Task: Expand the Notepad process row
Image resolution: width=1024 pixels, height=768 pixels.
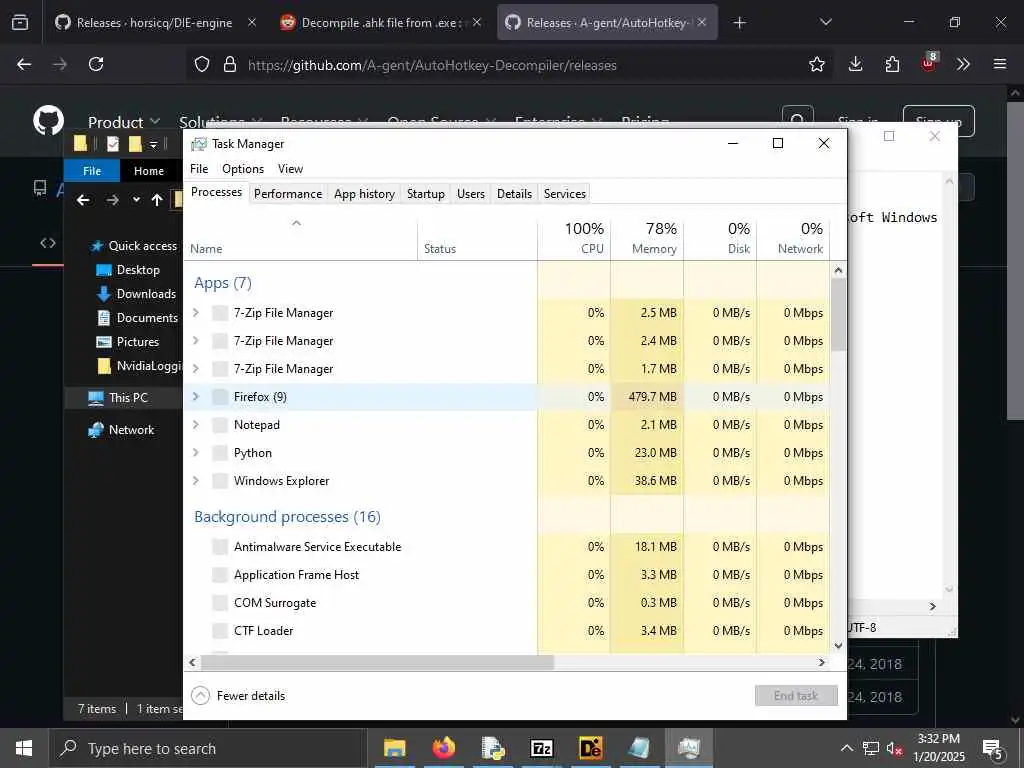Action: click(195, 424)
